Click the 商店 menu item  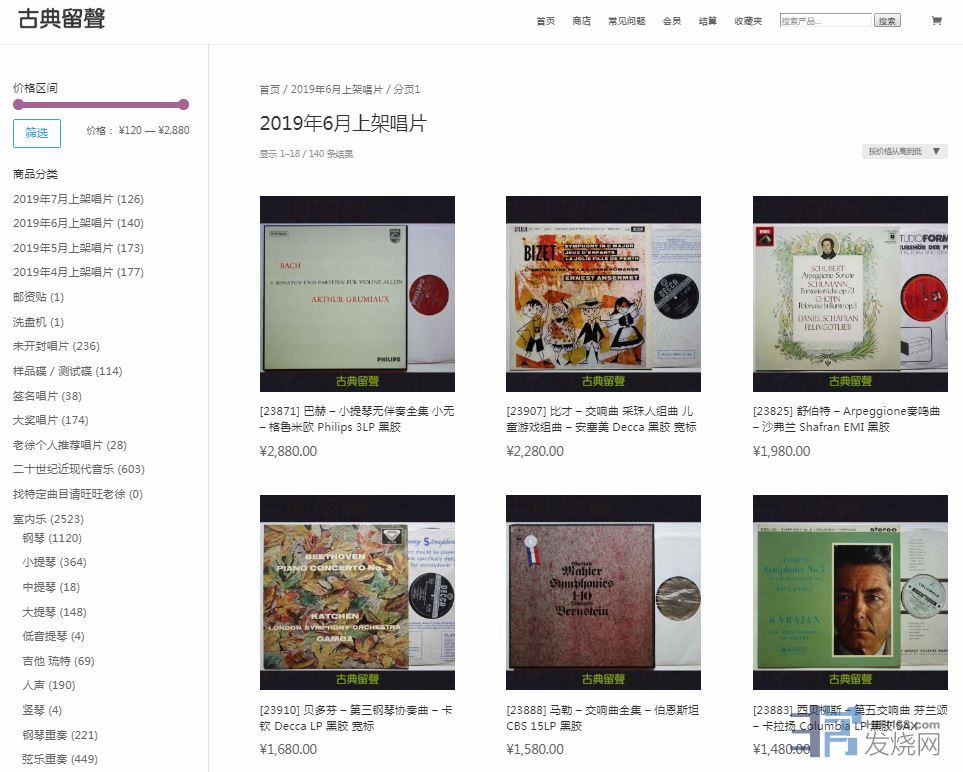[x=581, y=21]
